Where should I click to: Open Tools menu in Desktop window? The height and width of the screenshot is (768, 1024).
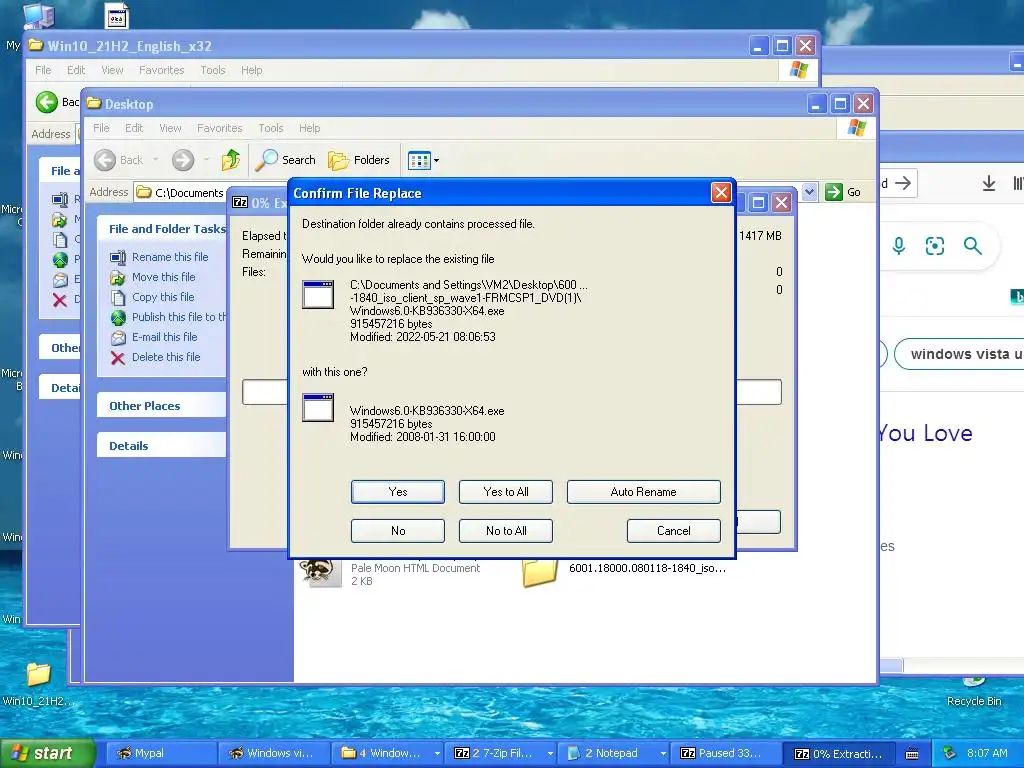click(270, 128)
